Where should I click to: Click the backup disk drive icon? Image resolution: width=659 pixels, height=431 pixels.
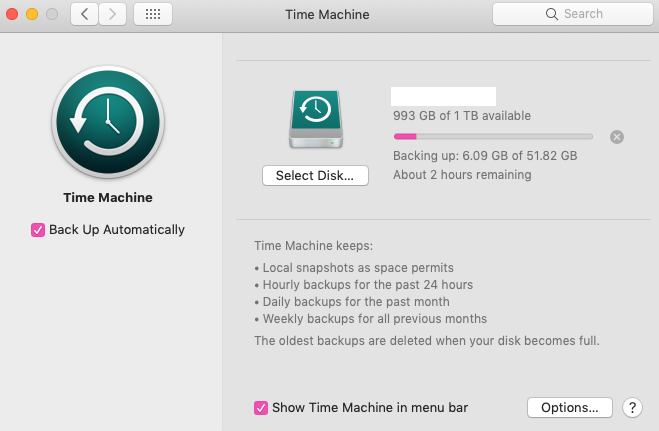coord(316,119)
